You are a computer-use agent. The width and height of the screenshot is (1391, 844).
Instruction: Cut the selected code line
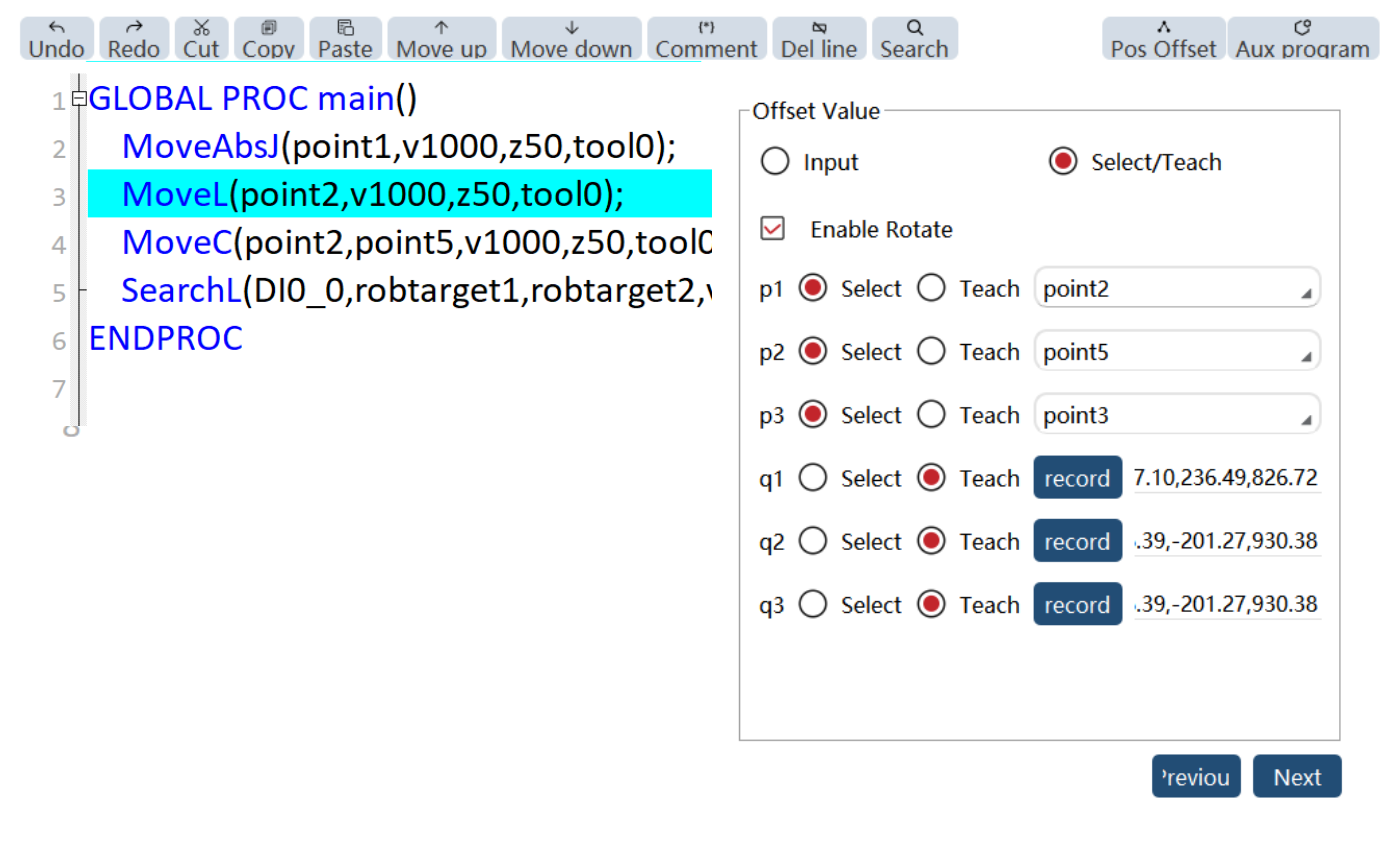click(x=202, y=39)
